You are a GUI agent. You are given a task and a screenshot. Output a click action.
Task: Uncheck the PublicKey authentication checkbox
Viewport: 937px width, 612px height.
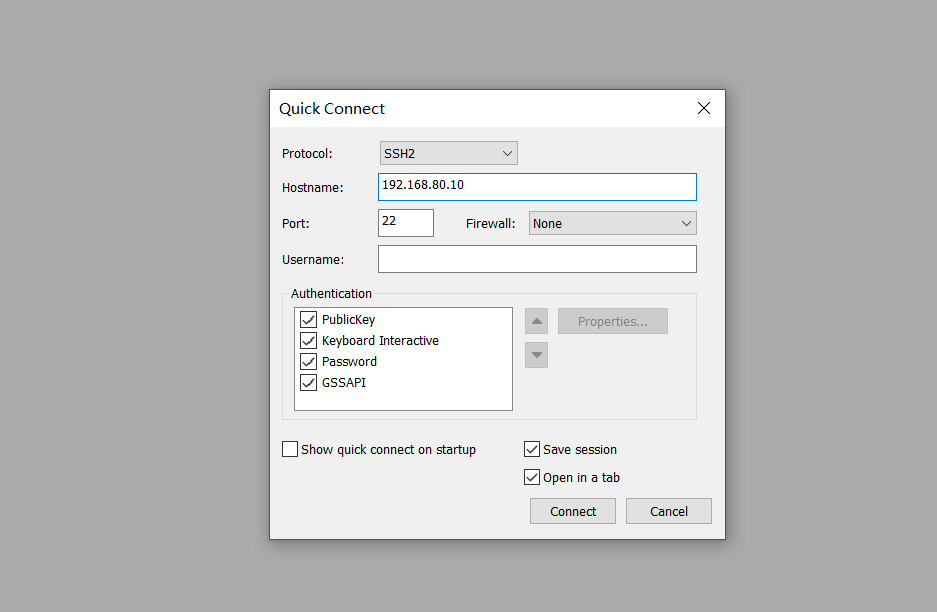tap(309, 320)
